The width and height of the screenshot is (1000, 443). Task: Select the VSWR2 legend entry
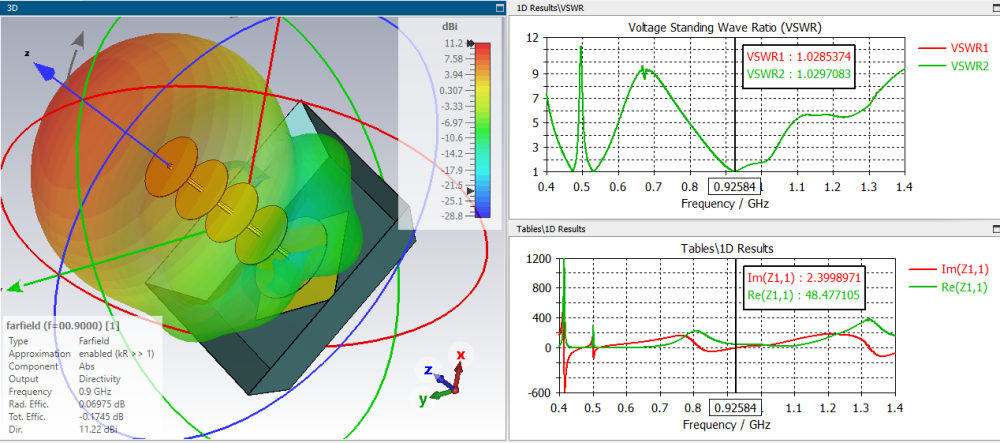[x=953, y=66]
